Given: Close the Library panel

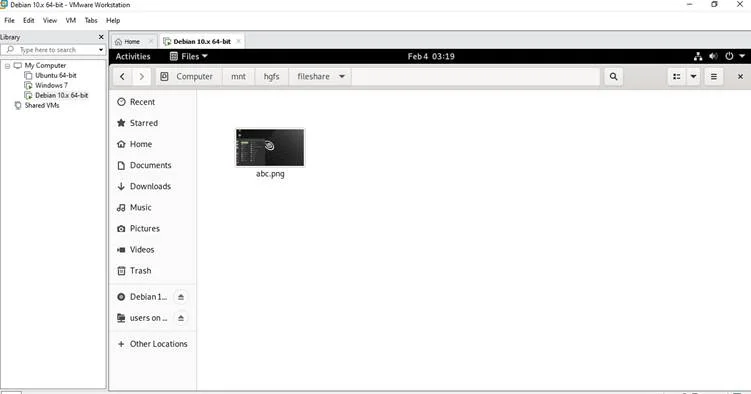Looking at the screenshot, I should (101, 37).
